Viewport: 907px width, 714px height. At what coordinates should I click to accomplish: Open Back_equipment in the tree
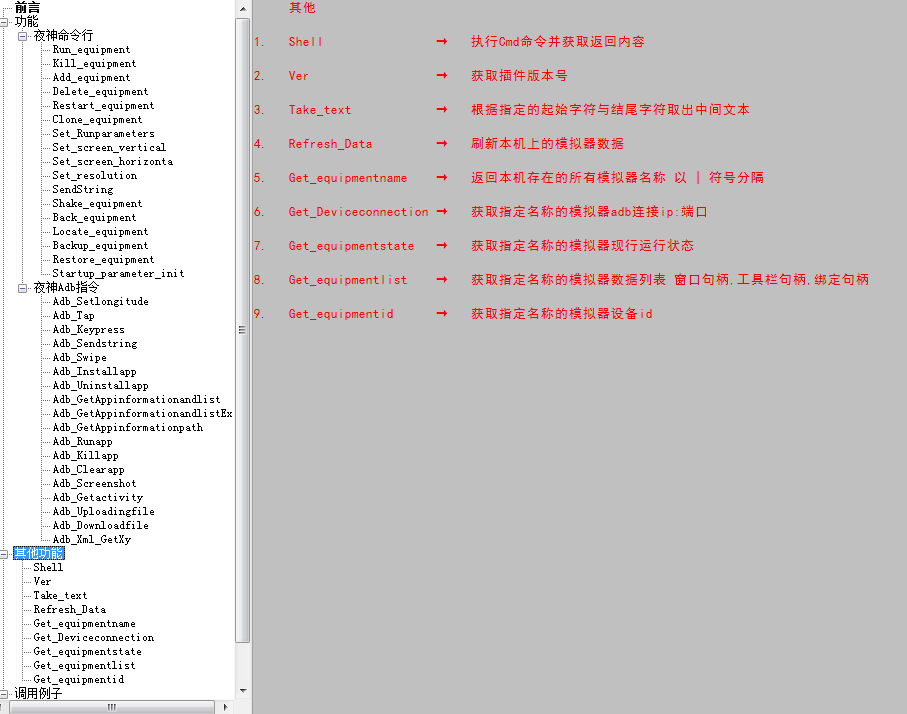tap(94, 218)
